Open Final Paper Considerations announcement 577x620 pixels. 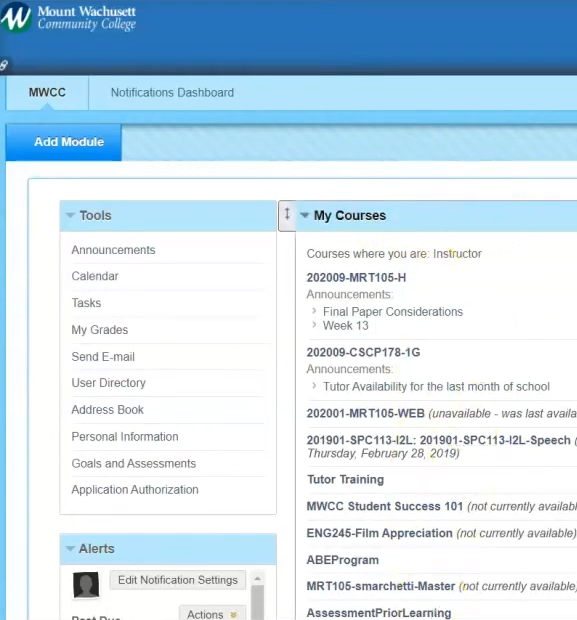[x=393, y=312]
